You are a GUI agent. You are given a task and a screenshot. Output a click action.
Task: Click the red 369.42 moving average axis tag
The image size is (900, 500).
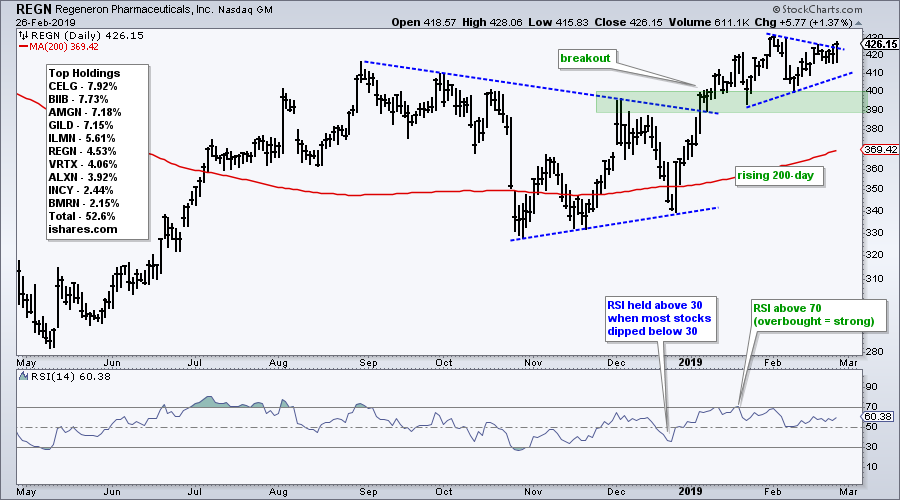coord(881,149)
